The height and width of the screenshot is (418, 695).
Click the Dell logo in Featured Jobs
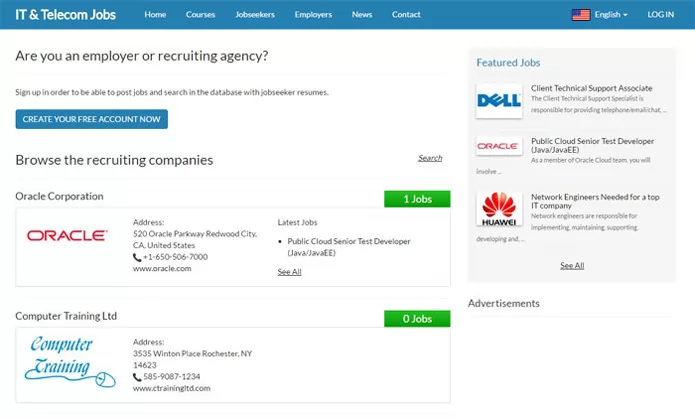[x=499, y=100]
